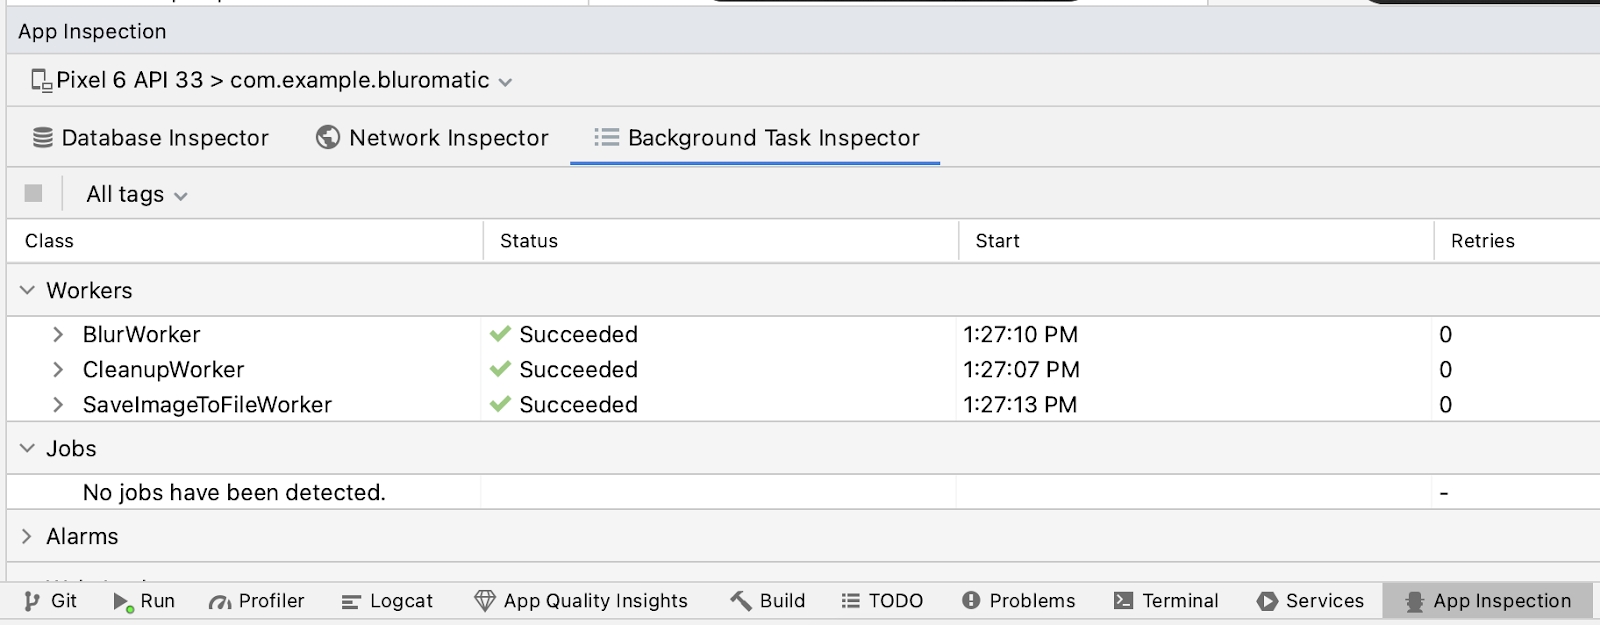Screen dimensions: 1600x625
Task: Expand the CleanupWorker row
Action: [58, 369]
